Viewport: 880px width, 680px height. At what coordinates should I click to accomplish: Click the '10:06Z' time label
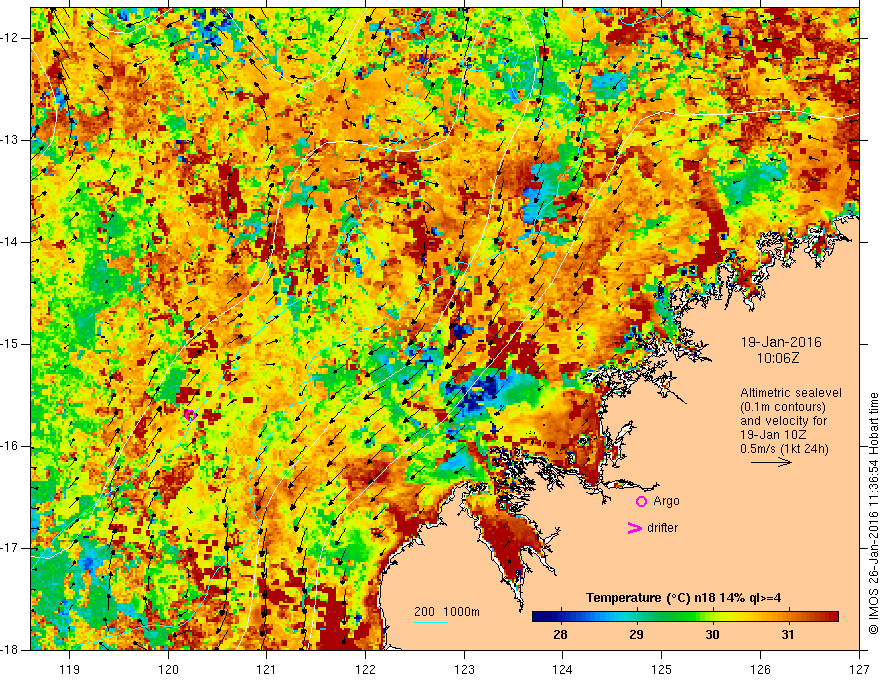(x=777, y=358)
